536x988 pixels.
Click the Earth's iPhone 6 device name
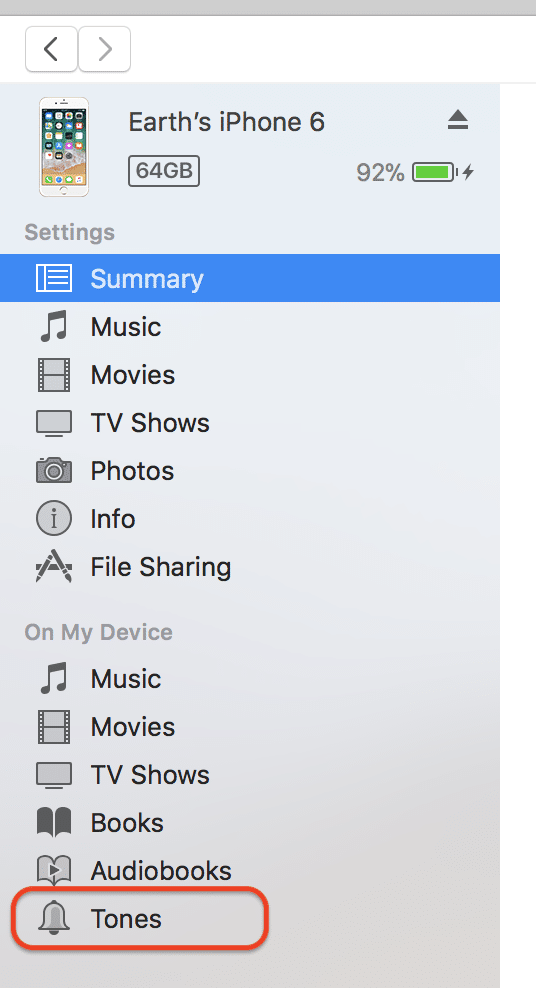(x=227, y=121)
